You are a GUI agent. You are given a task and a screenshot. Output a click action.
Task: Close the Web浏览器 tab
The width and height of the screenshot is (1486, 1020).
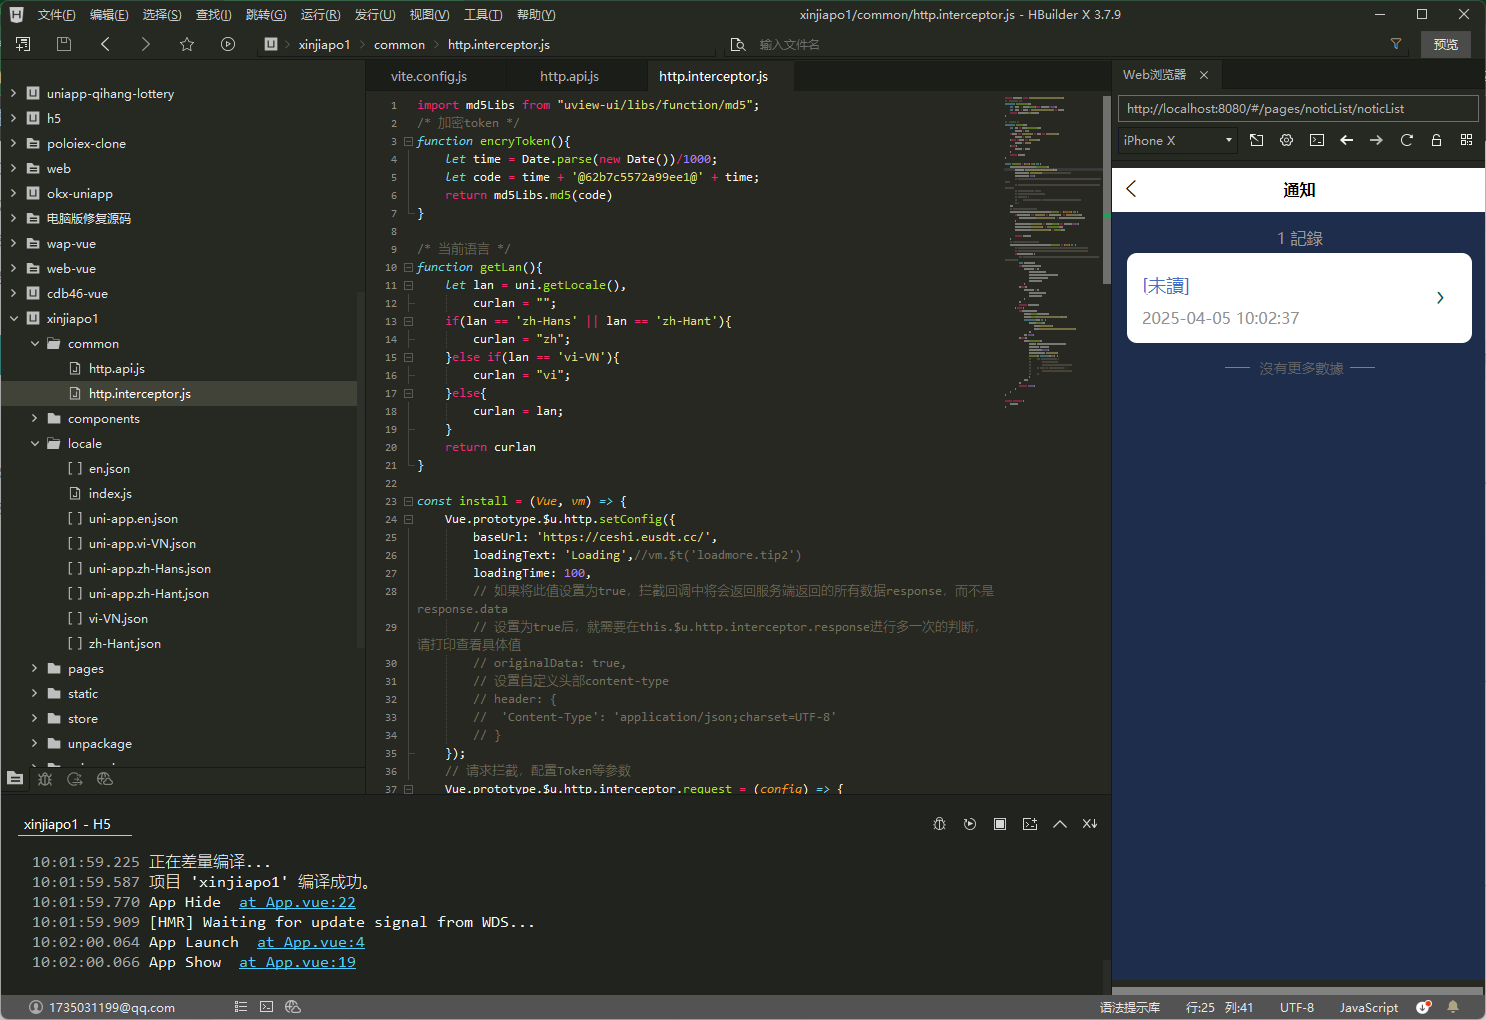[x=1204, y=75]
